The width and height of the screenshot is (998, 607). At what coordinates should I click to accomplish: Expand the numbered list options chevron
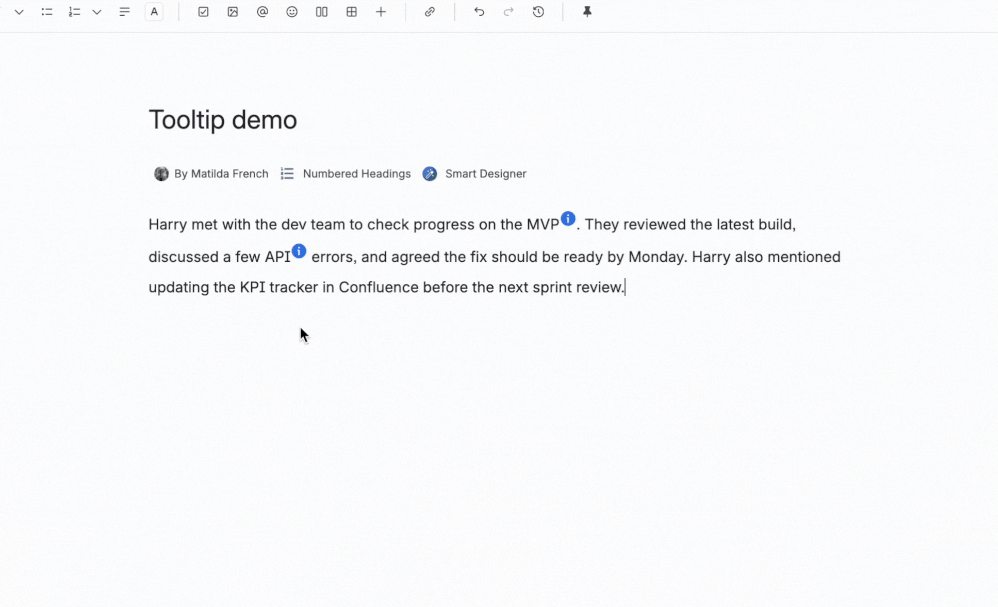(96, 11)
